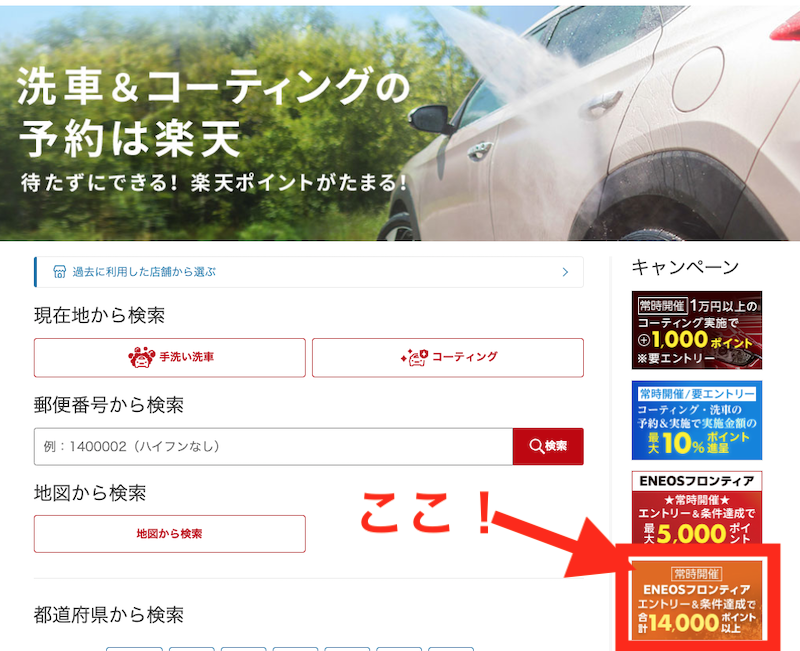Click the red 検索 button text

click(556, 446)
